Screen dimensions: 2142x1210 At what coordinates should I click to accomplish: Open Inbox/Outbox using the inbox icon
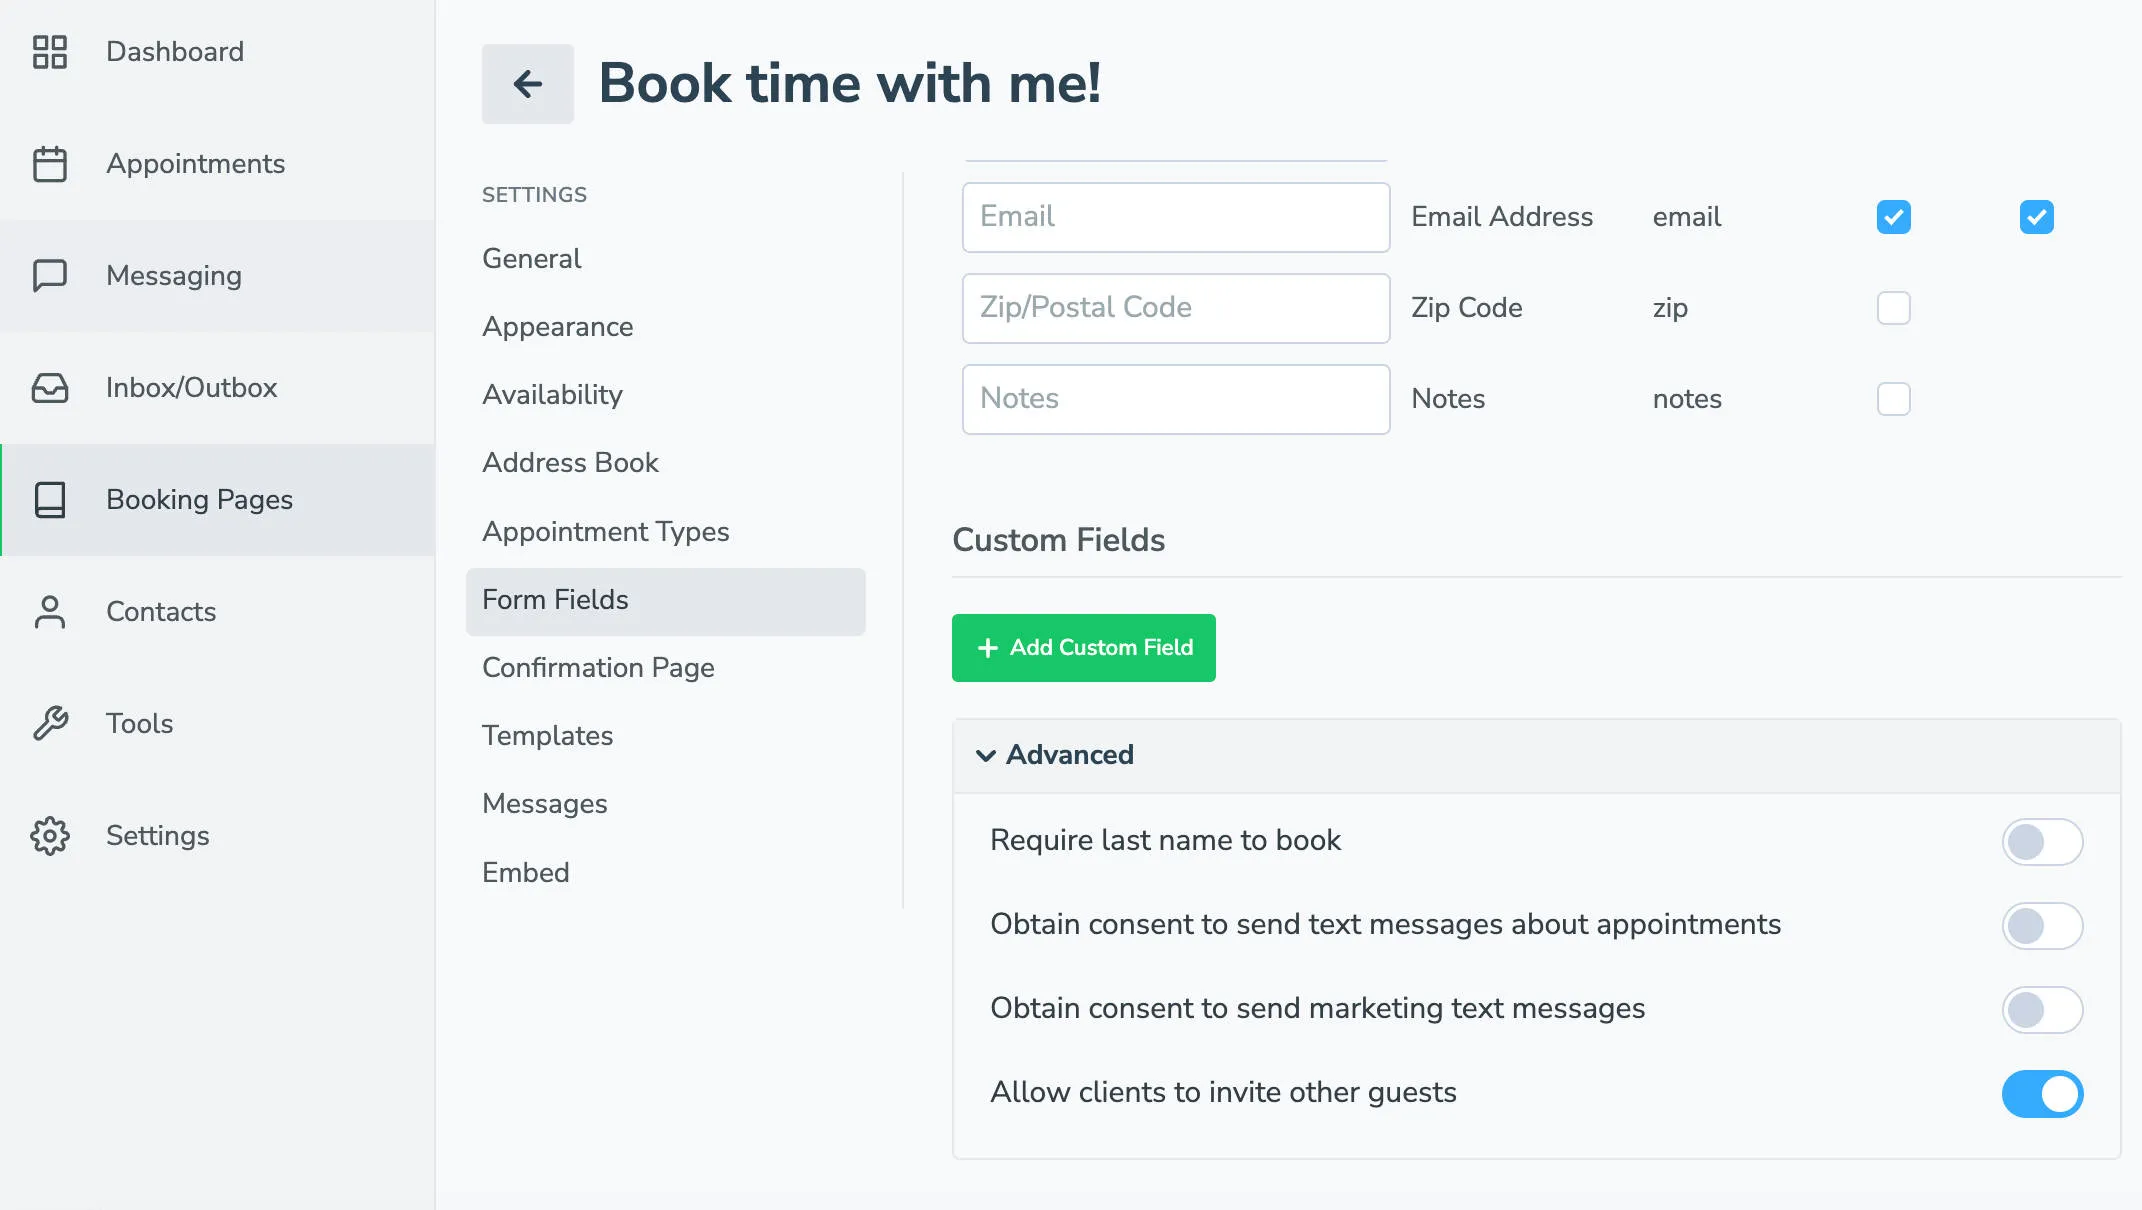click(x=52, y=388)
